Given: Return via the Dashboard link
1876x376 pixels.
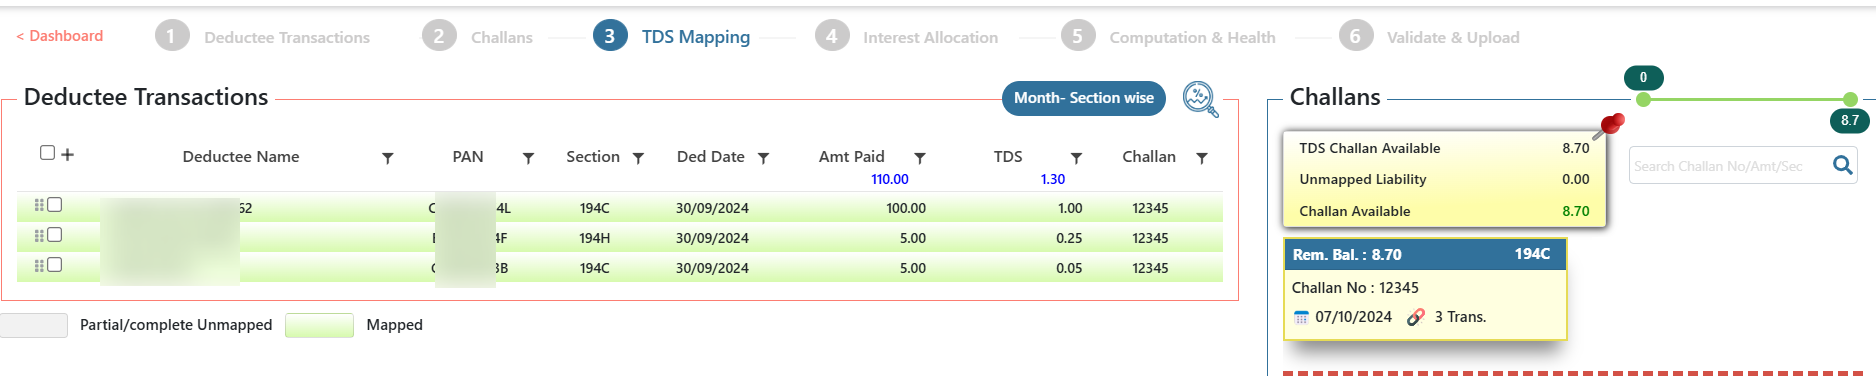Looking at the screenshot, I should (x=60, y=36).
